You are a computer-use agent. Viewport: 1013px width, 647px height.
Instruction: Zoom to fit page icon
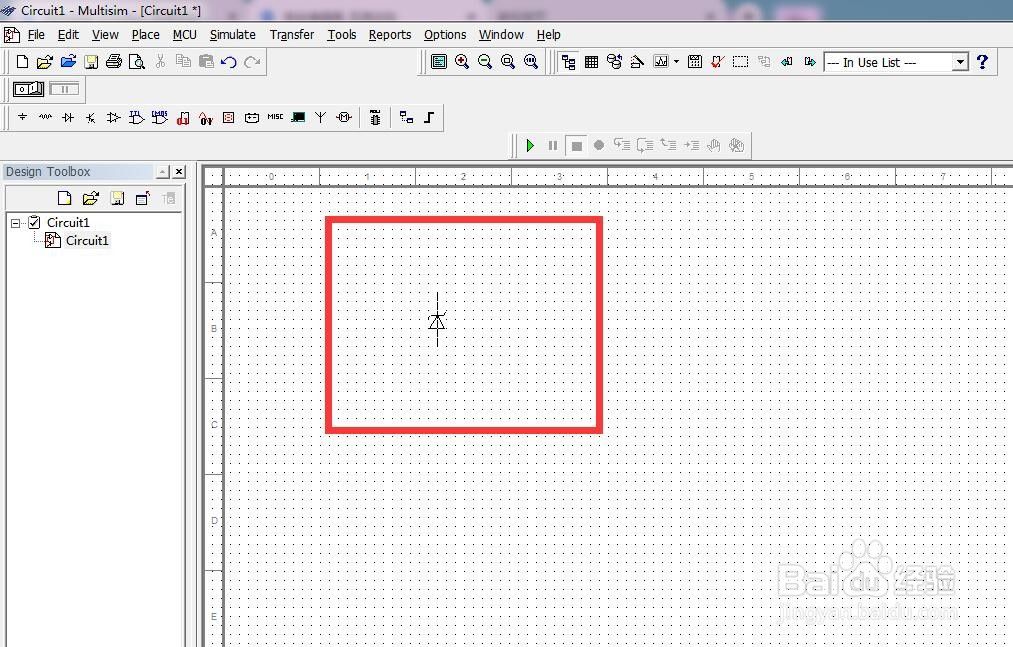(x=531, y=62)
